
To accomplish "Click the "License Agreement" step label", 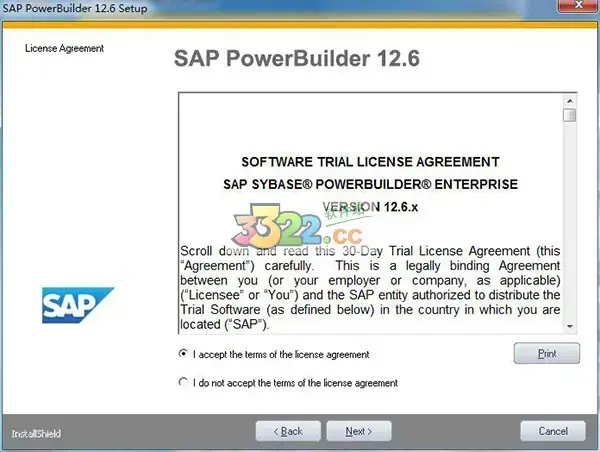I will 64,48.
